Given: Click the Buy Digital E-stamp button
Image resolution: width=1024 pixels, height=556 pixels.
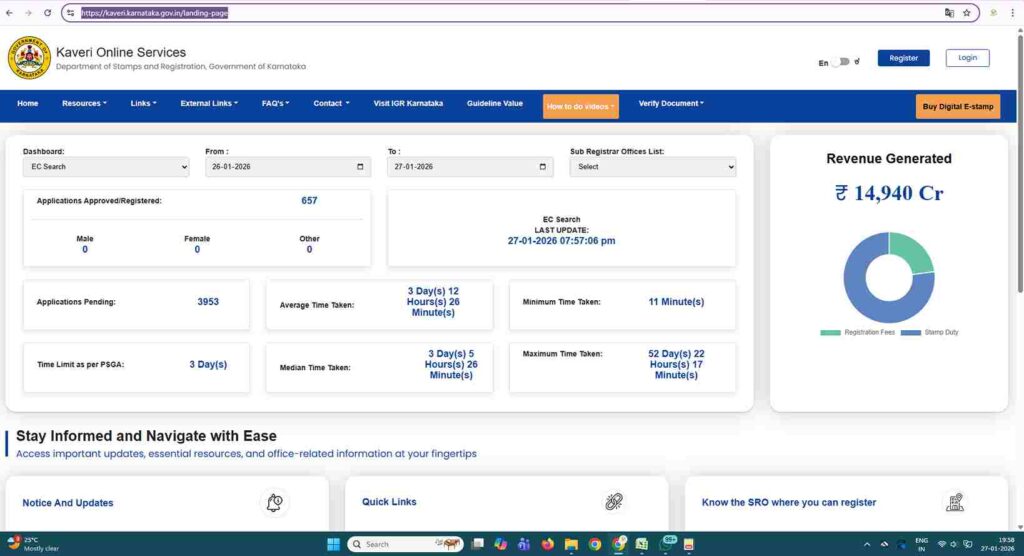Looking at the screenshot, I should (957, 106).
